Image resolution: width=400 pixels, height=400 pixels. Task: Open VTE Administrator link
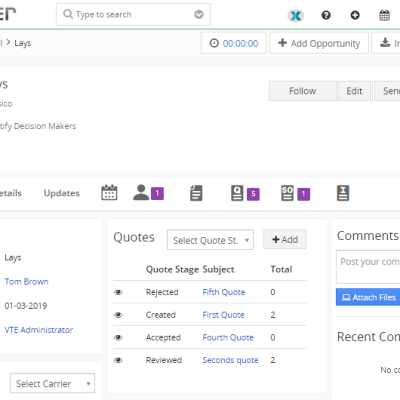point(39,330)
